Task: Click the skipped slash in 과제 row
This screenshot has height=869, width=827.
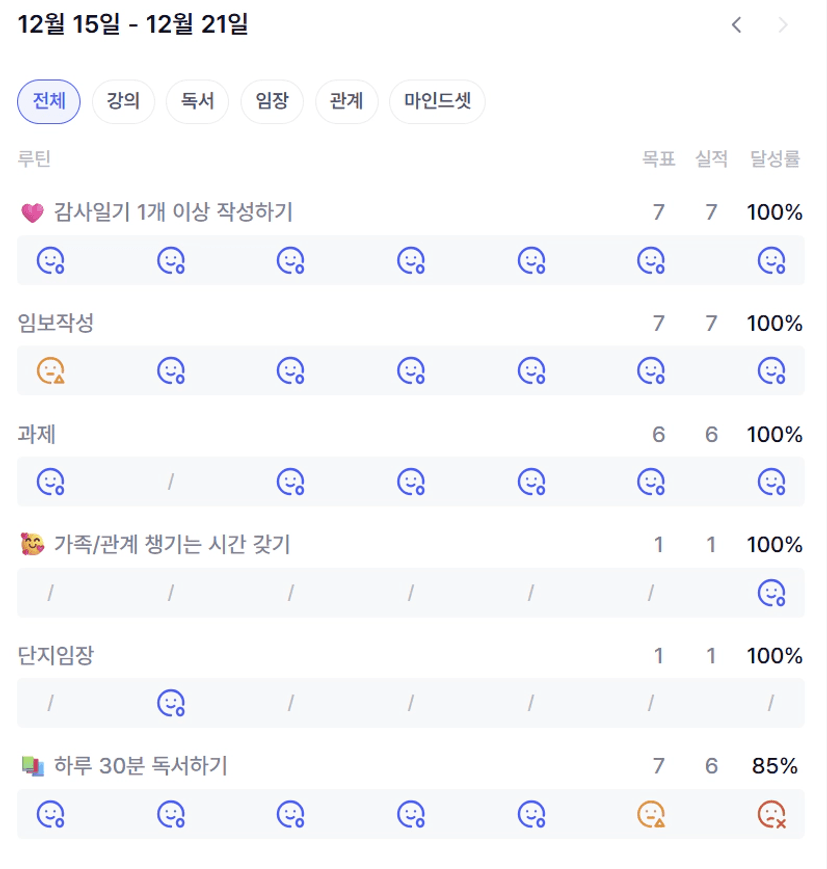Action: click(171, 482)
